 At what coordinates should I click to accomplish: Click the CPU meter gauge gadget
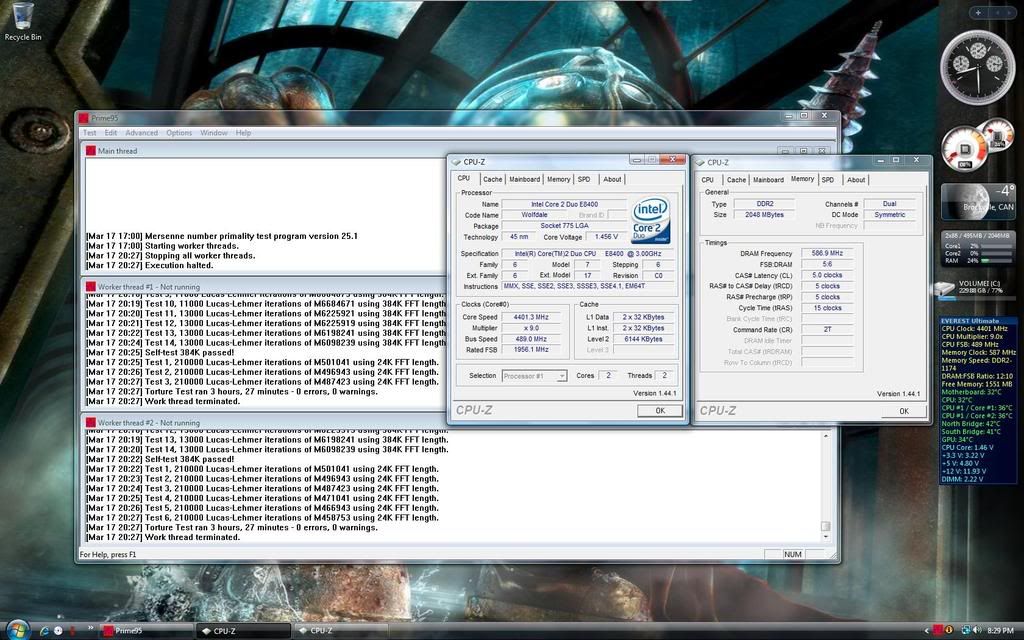pos(965,149)
